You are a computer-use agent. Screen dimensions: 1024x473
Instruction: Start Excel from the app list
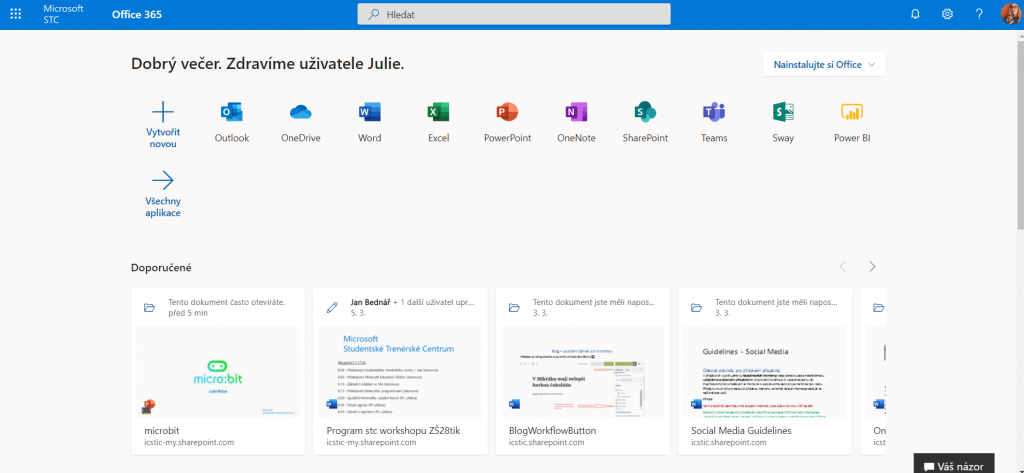click(438, 112)
